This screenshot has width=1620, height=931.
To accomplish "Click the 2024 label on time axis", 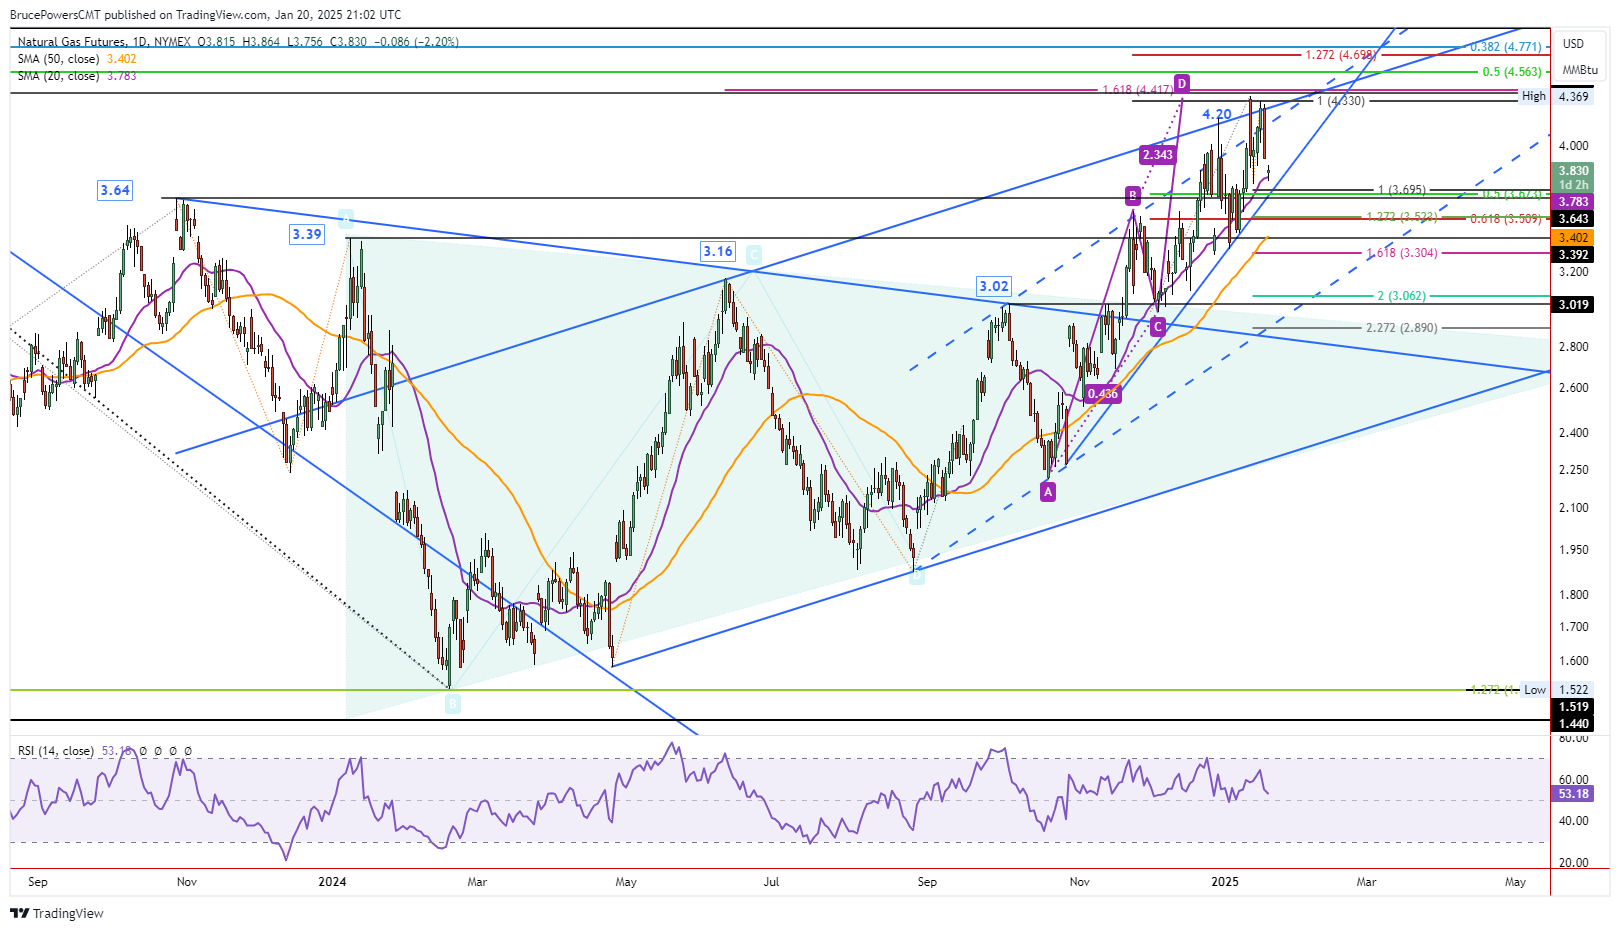I will 332,882.
